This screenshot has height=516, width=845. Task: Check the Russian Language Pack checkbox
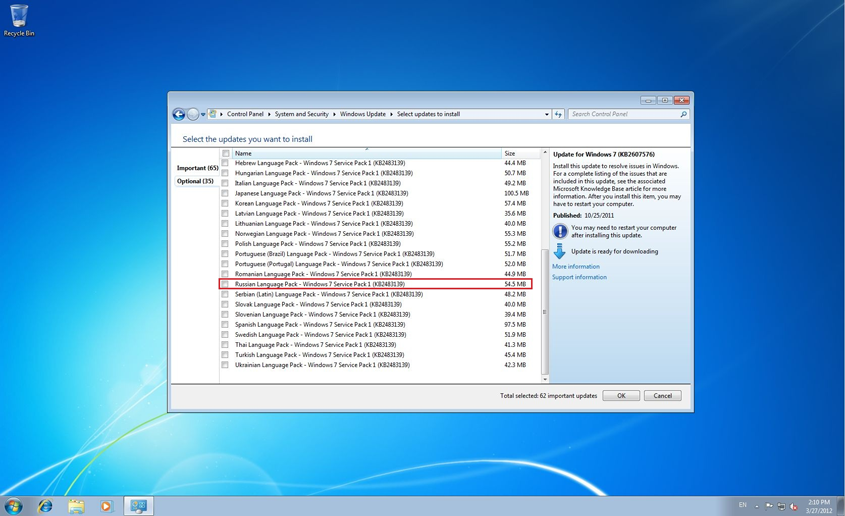point(226,284)
